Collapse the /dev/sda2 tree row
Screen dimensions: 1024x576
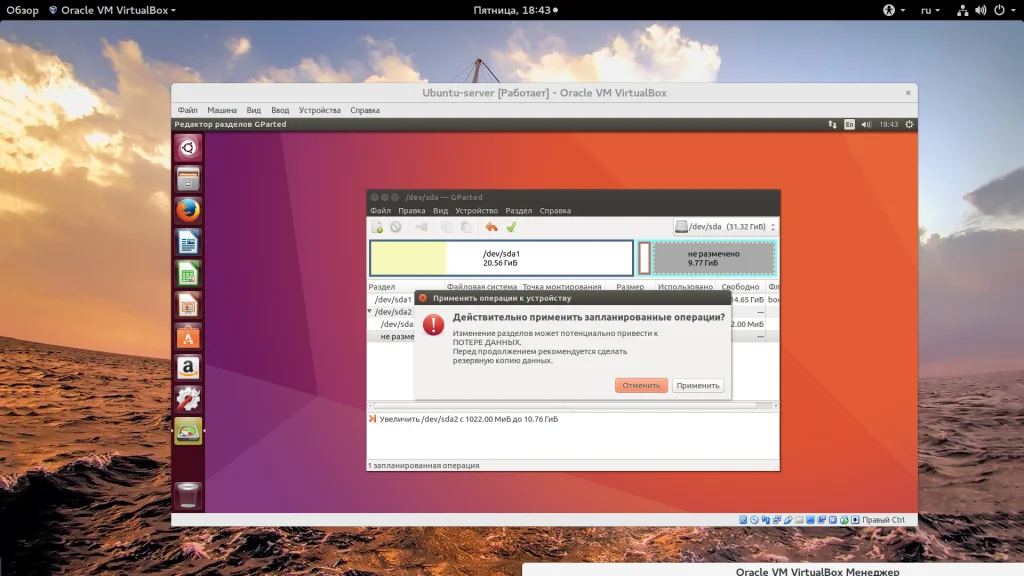[370, 312]
